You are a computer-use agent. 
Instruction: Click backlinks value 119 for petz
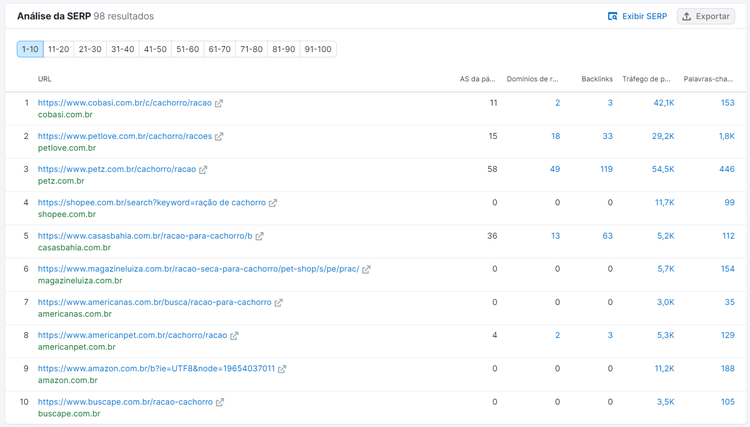click(607, 169)
